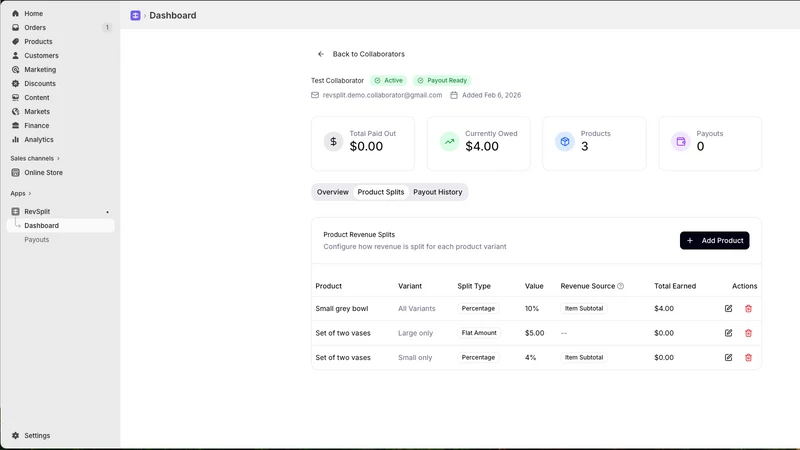Open Discounts in the sidebar
The height and width of the screenshot is (450, 800).
pos(60,84)
